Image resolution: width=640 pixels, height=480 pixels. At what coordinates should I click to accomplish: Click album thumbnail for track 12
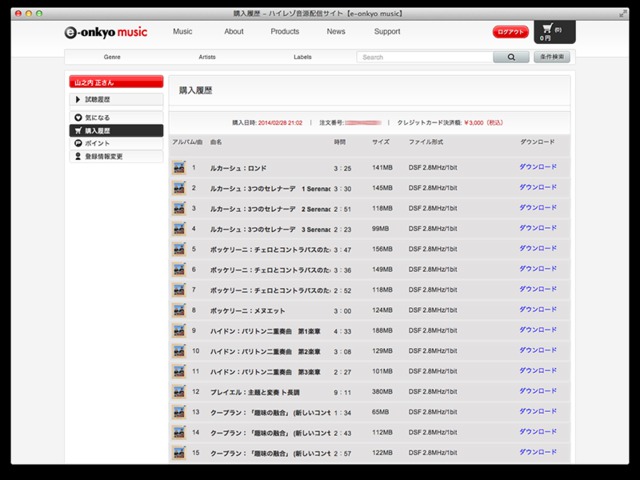click(x=179, y=392)
